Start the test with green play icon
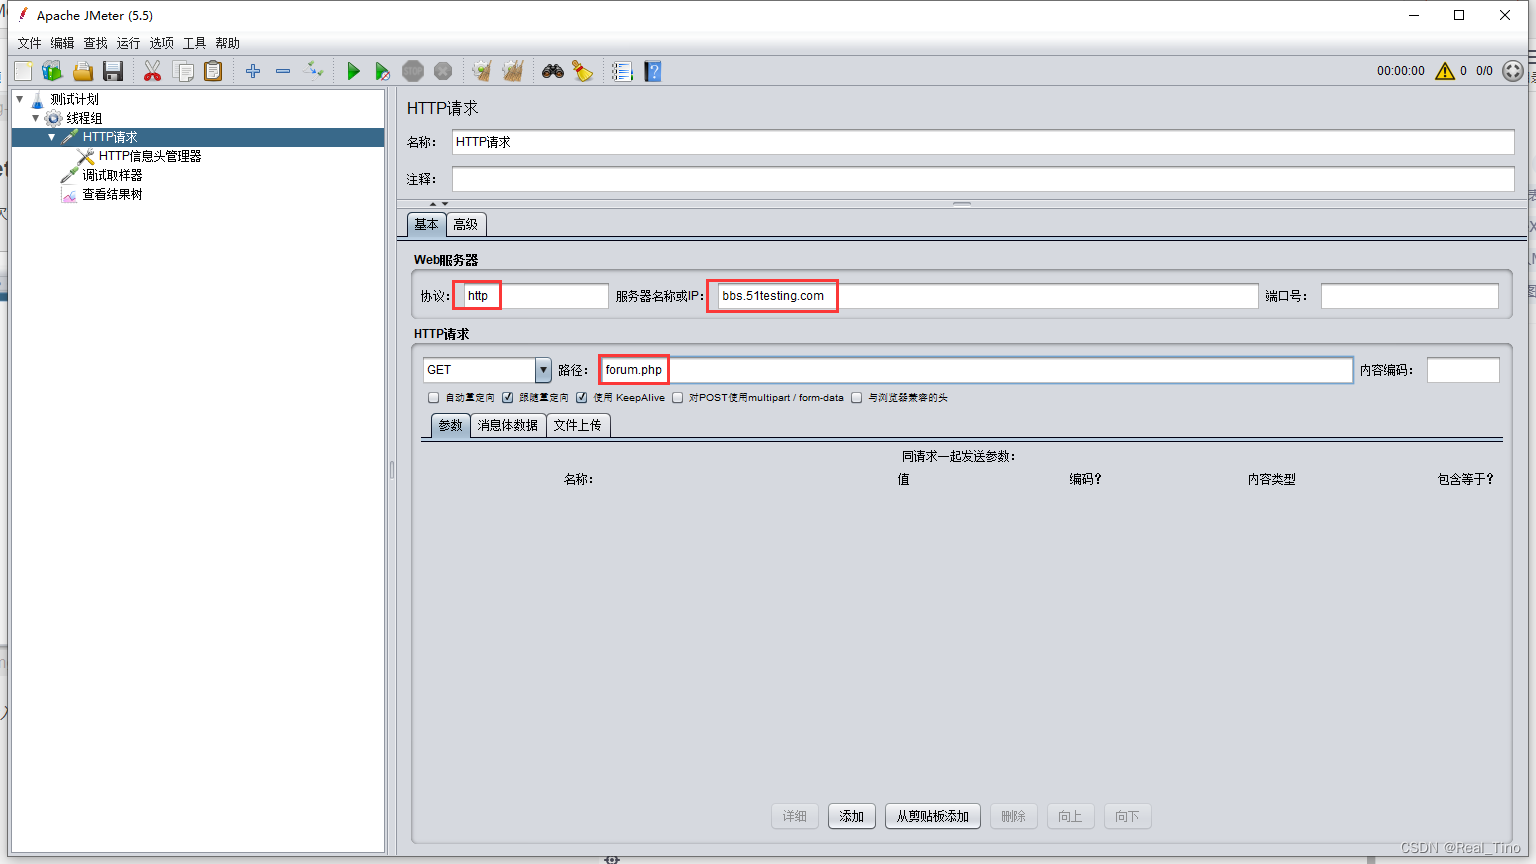Viewport: 1536px width, 864px height. 353,71
